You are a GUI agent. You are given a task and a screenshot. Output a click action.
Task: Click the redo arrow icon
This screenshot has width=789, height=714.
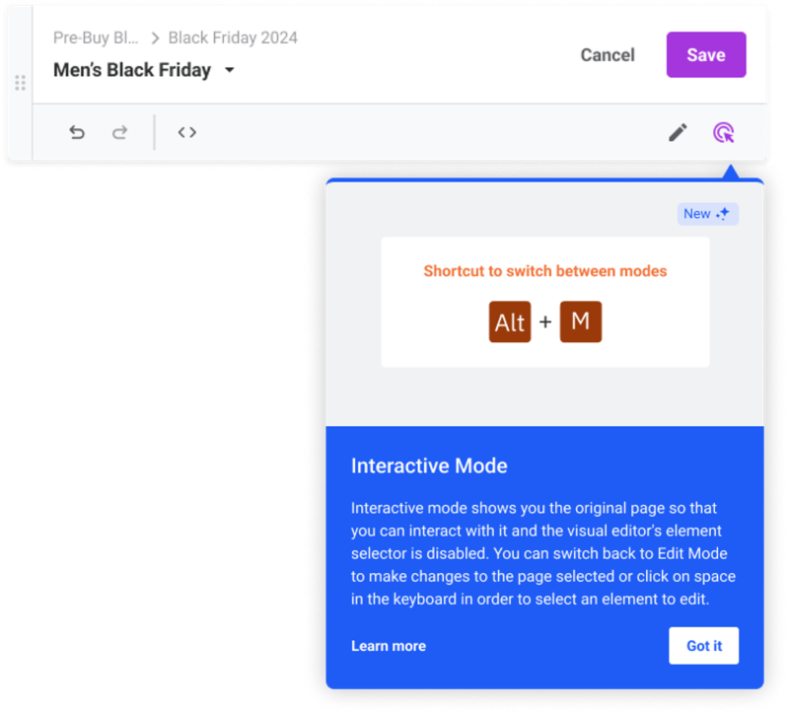coord(120,132)
